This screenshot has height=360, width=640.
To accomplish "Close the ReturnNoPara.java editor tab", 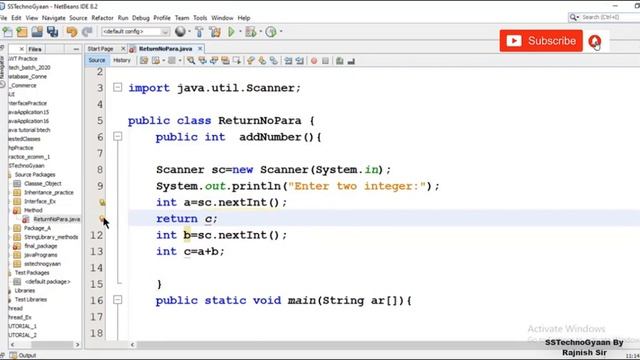I will coord(200,49).
